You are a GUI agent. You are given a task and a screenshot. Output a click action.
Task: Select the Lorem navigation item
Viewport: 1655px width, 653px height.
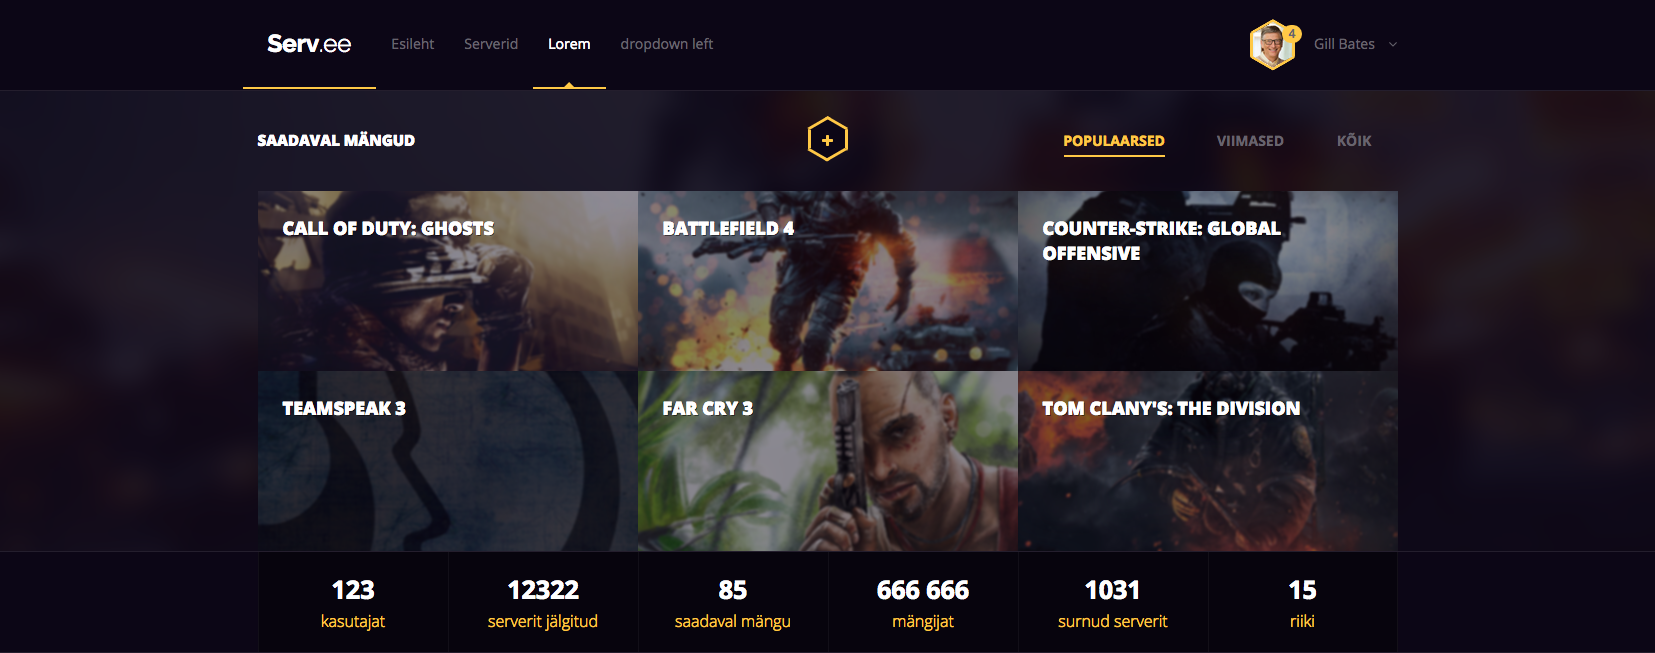click(x=569, y=44)
